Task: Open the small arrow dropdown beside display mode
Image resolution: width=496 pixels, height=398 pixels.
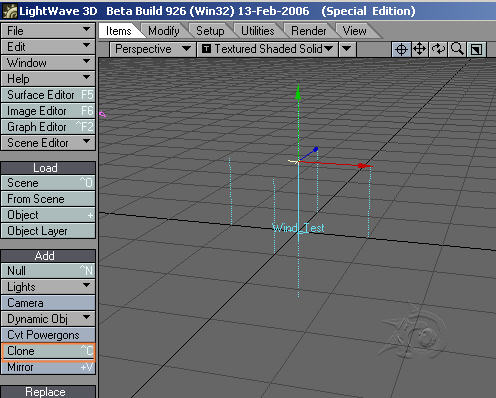Action: pos(347,49)
